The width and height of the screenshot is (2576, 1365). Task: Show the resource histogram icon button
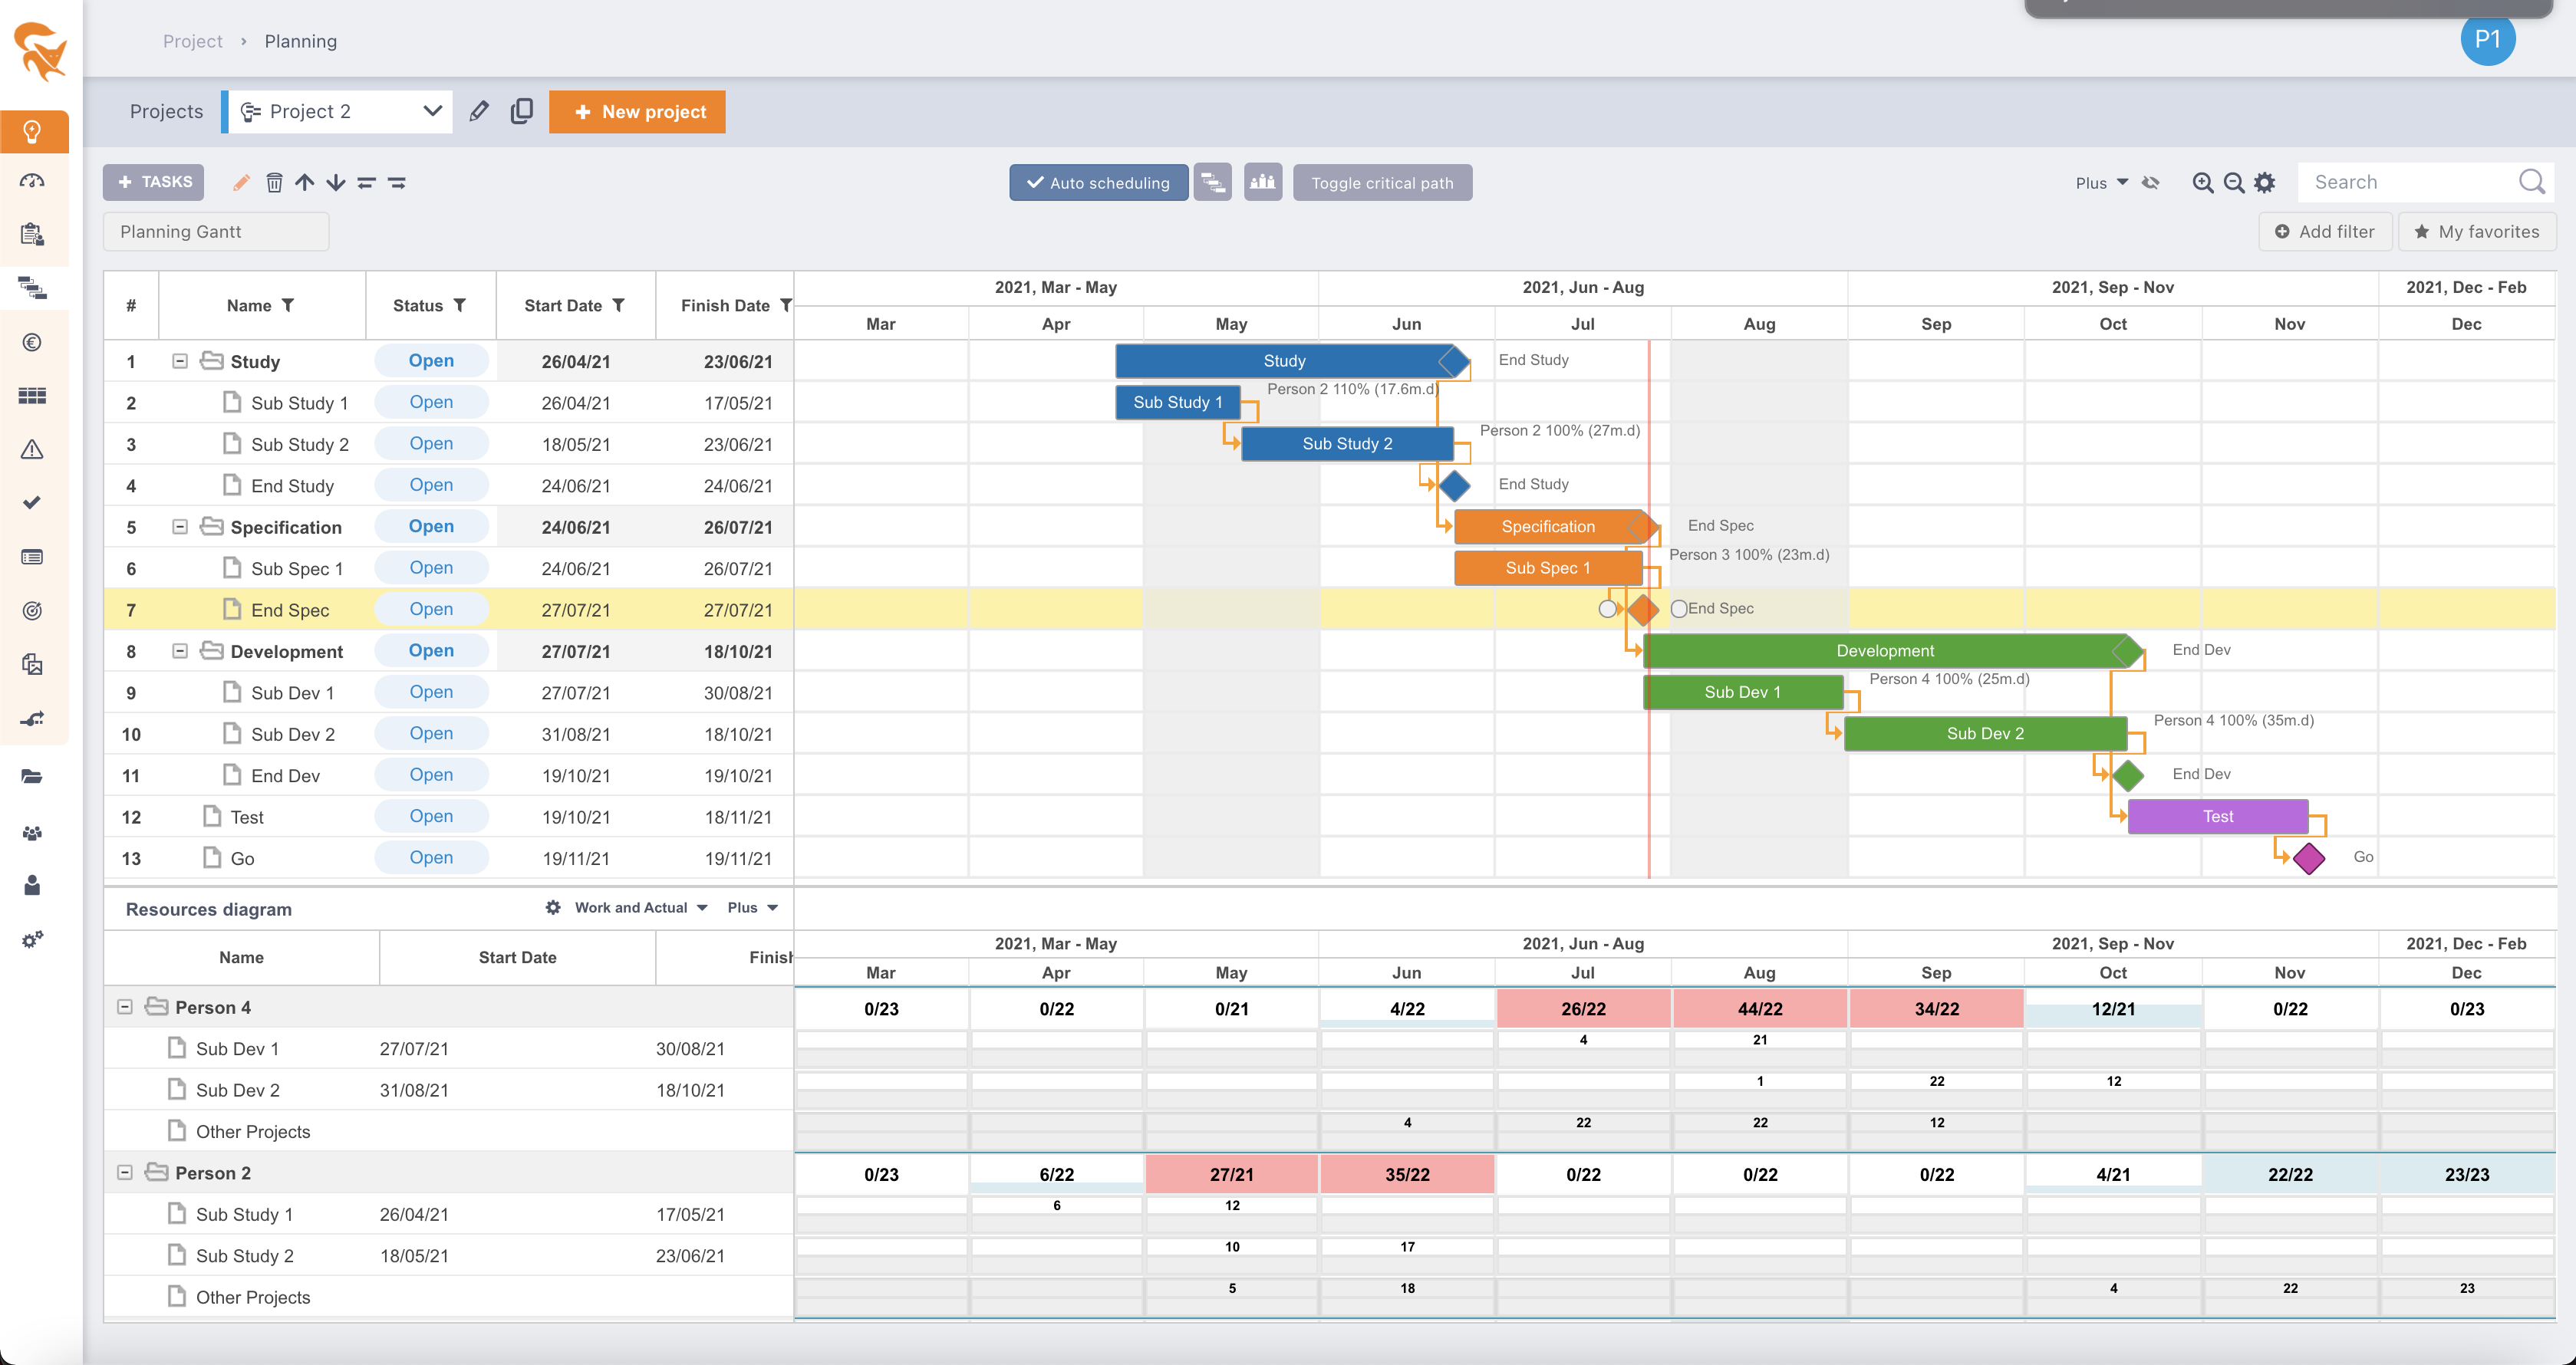[1262, 182]
